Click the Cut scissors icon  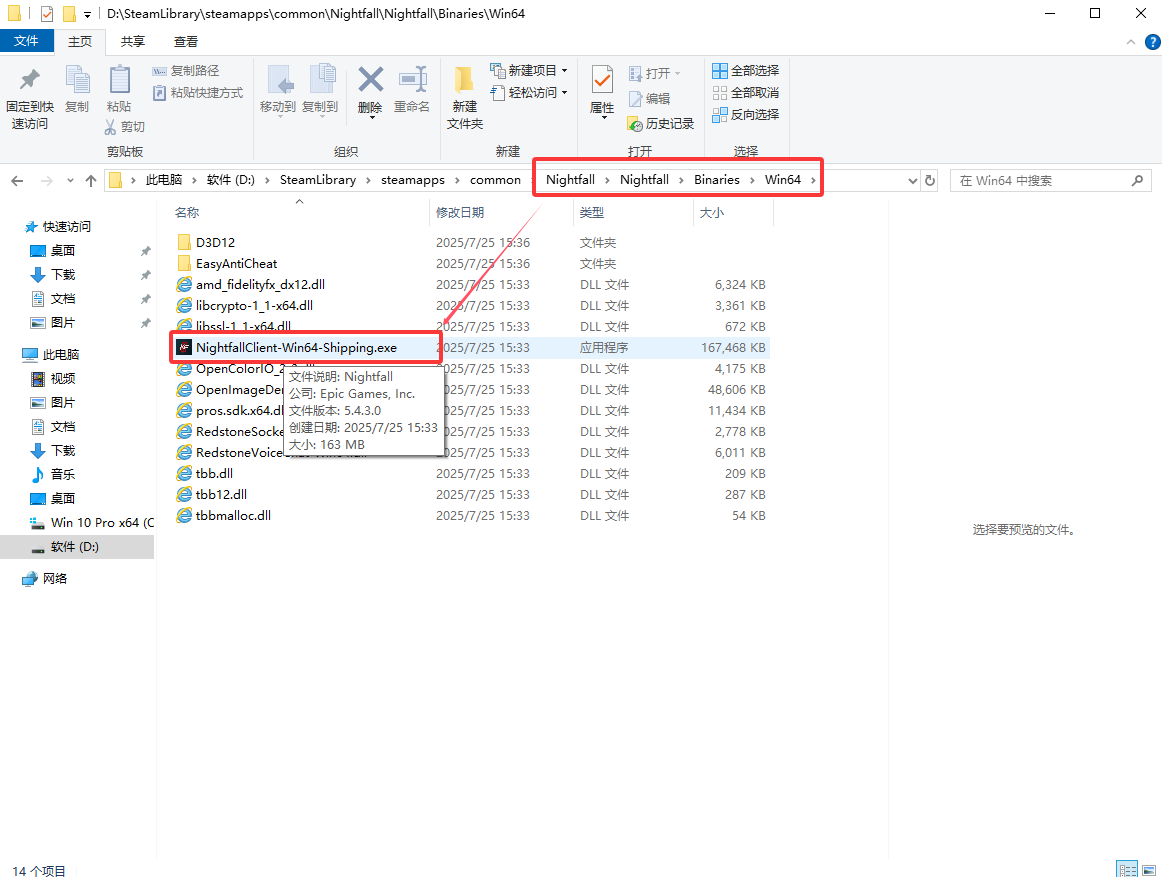(x=110, y=127)
